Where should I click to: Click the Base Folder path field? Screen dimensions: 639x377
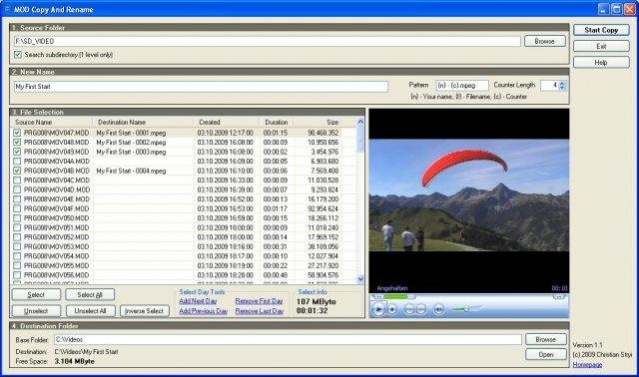pos(288,340)
